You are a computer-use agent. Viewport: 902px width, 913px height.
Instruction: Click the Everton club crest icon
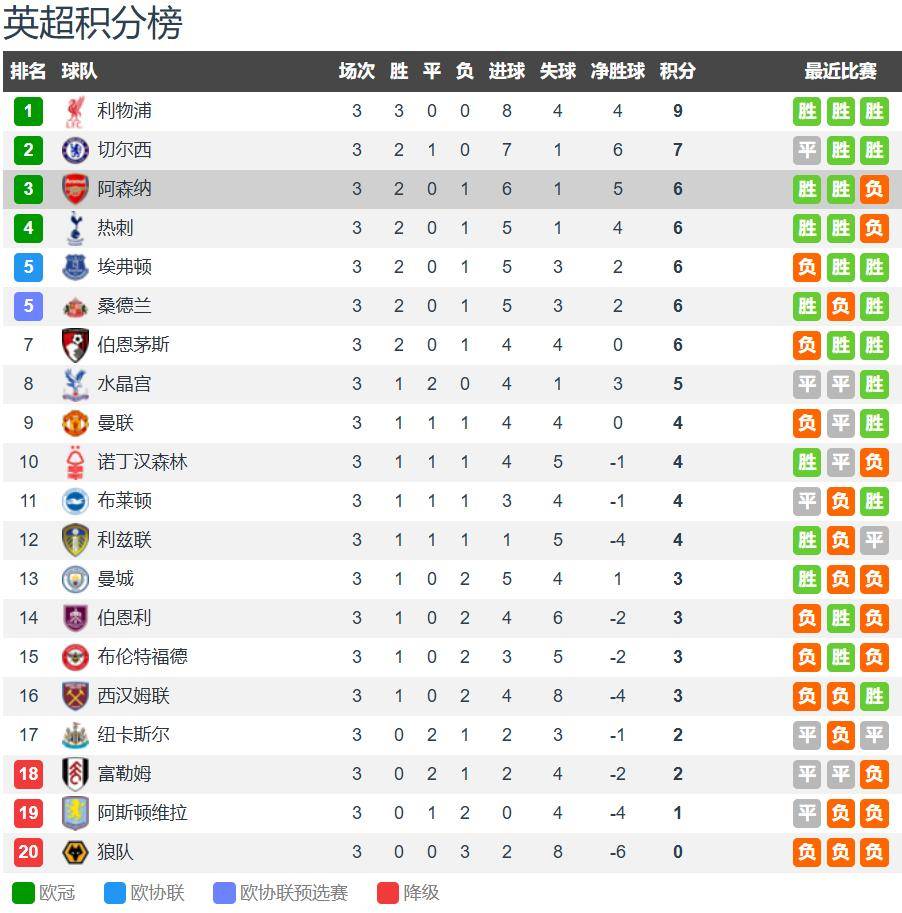pyautogui.click(x=75, y=267)
